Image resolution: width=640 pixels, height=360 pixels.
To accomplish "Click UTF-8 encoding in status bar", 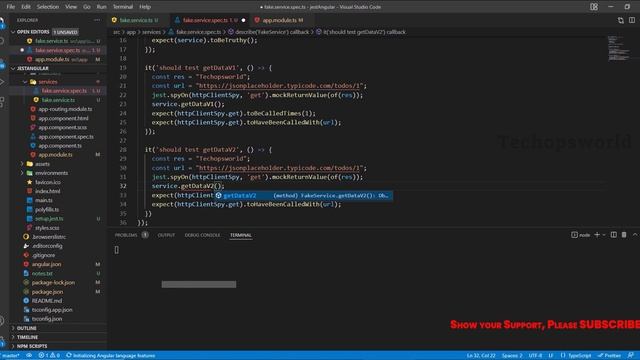I will point(535,356).
